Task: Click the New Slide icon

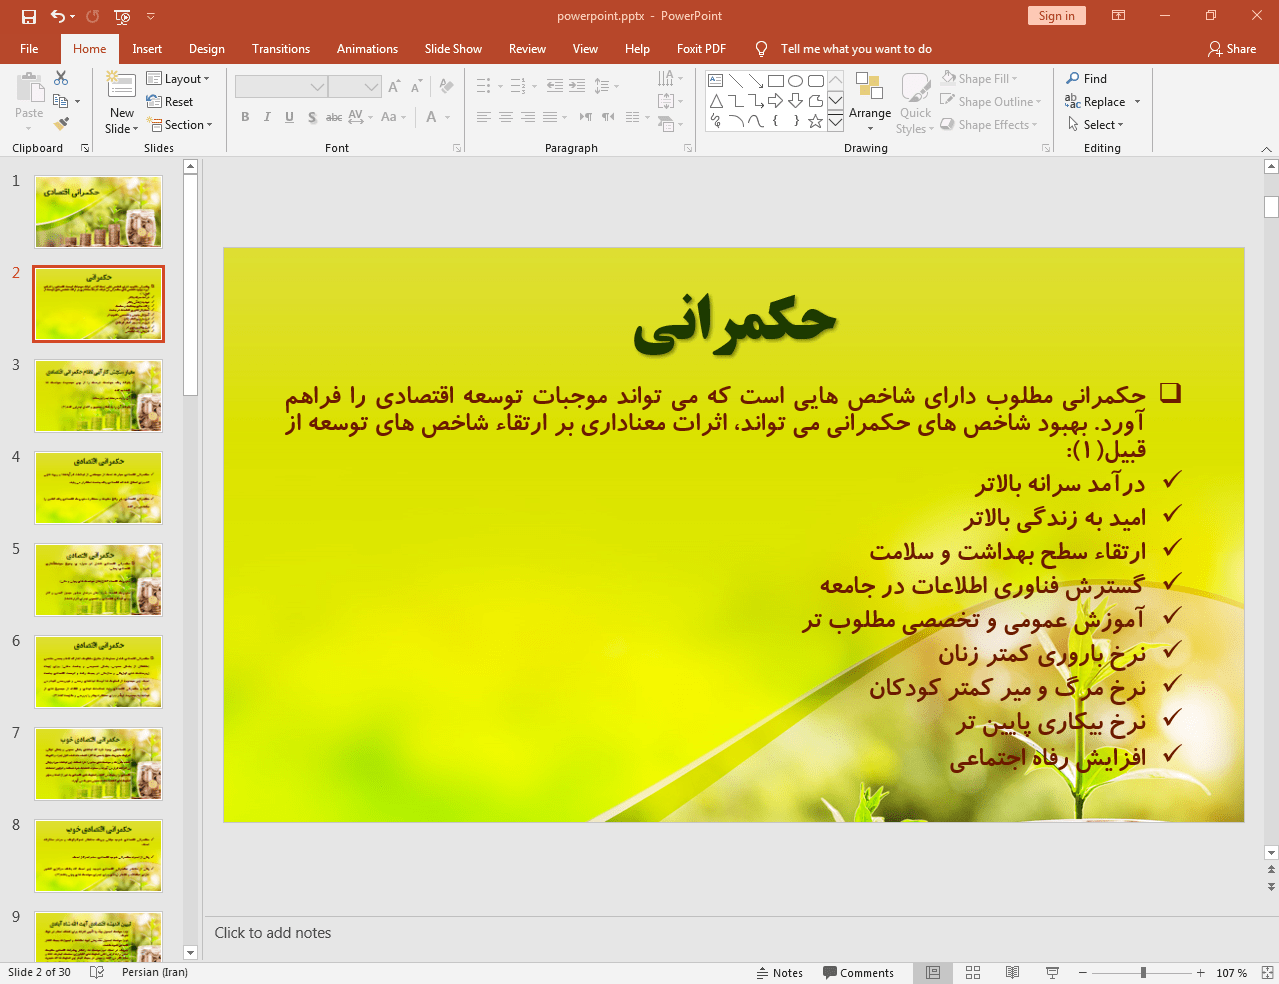Action: (121, 86)
